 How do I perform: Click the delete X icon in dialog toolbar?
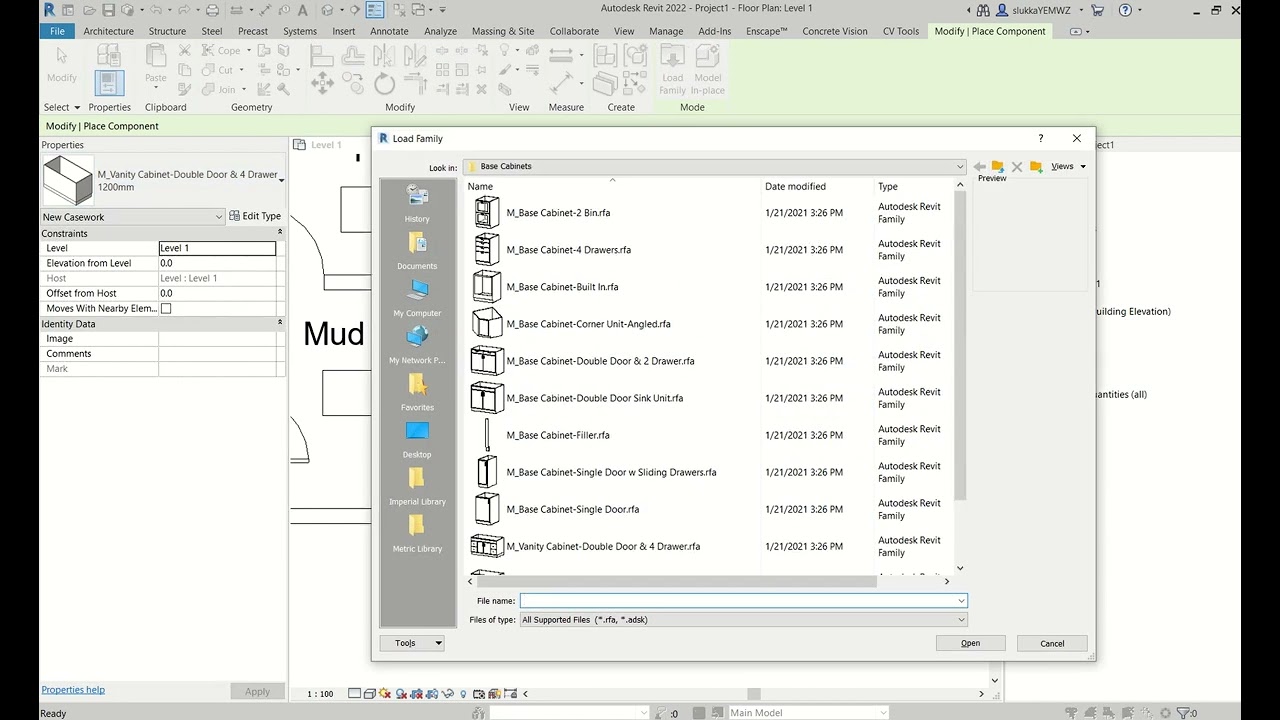(x=1017, y=167)
